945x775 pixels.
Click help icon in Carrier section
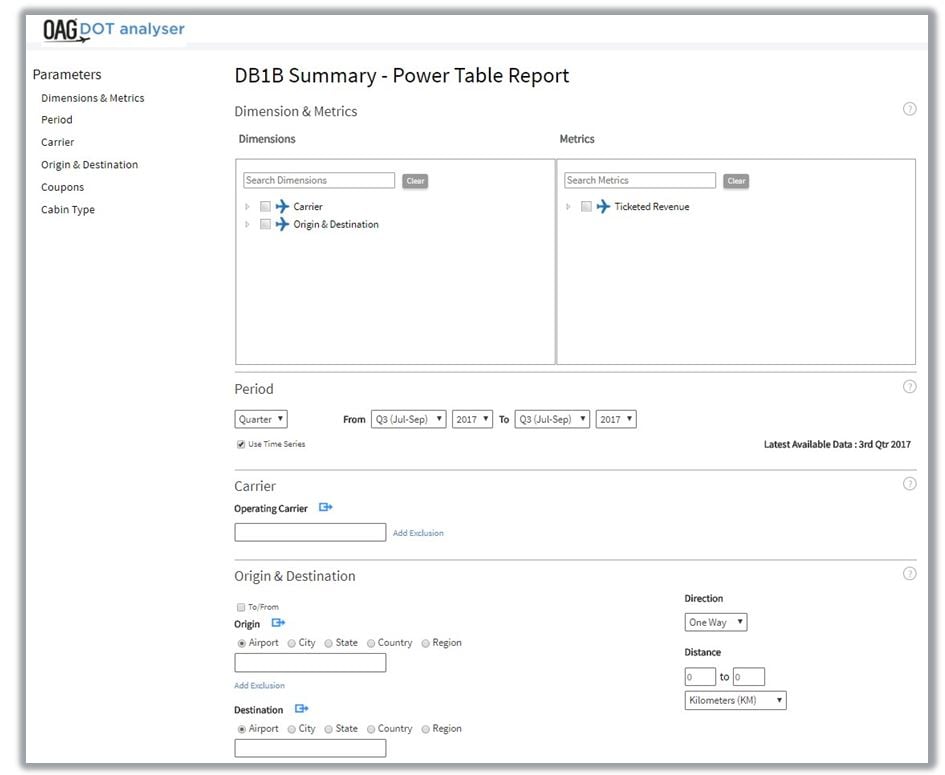click(909, 484)
